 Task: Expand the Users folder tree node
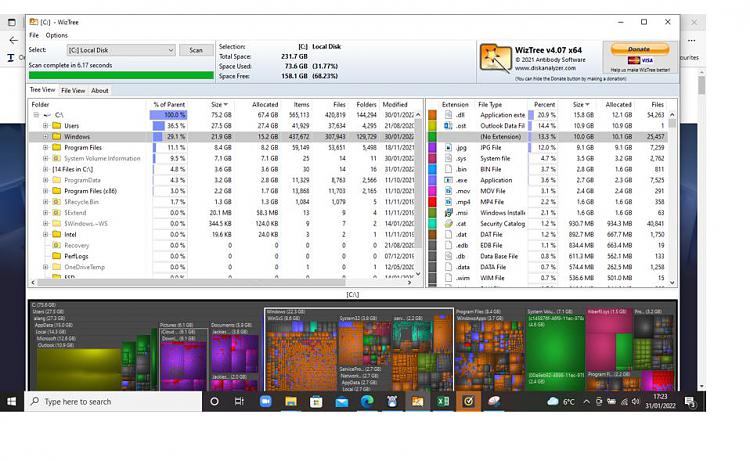tap(45, 126)
